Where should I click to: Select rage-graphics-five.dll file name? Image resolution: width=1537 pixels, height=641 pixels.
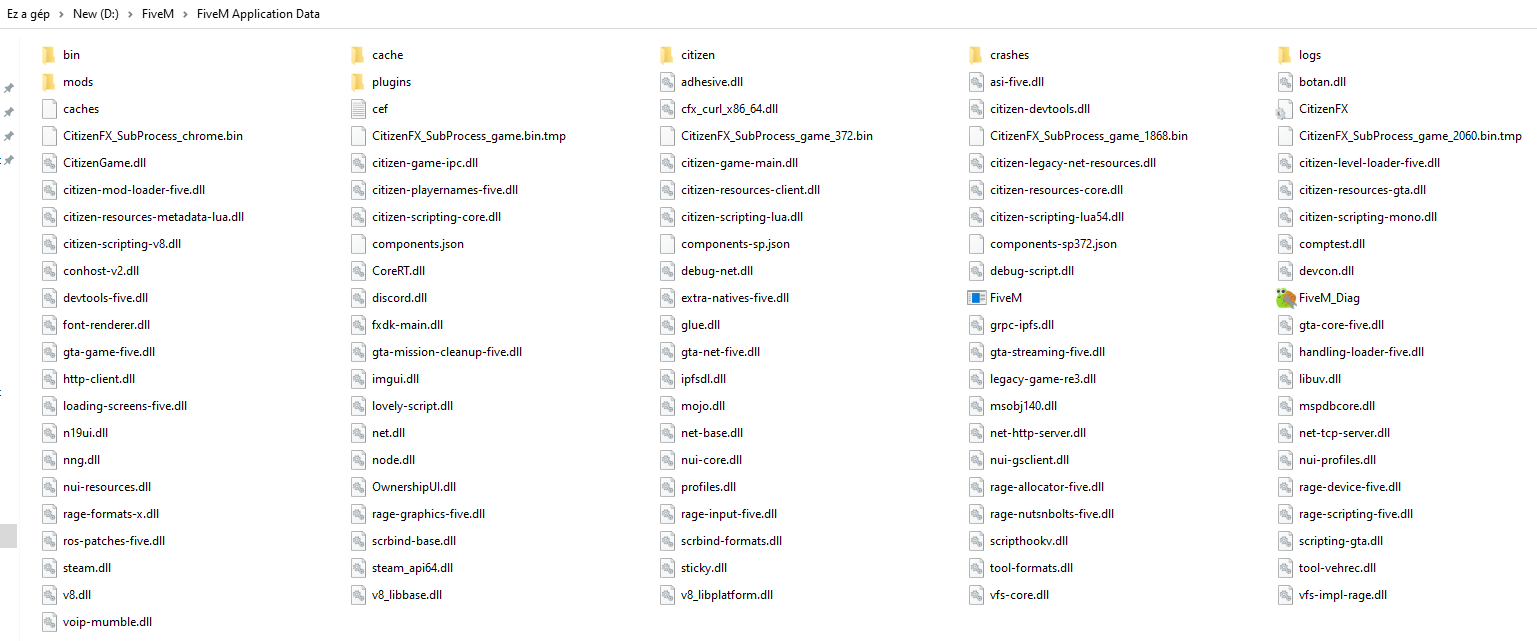tap(428, 514)
